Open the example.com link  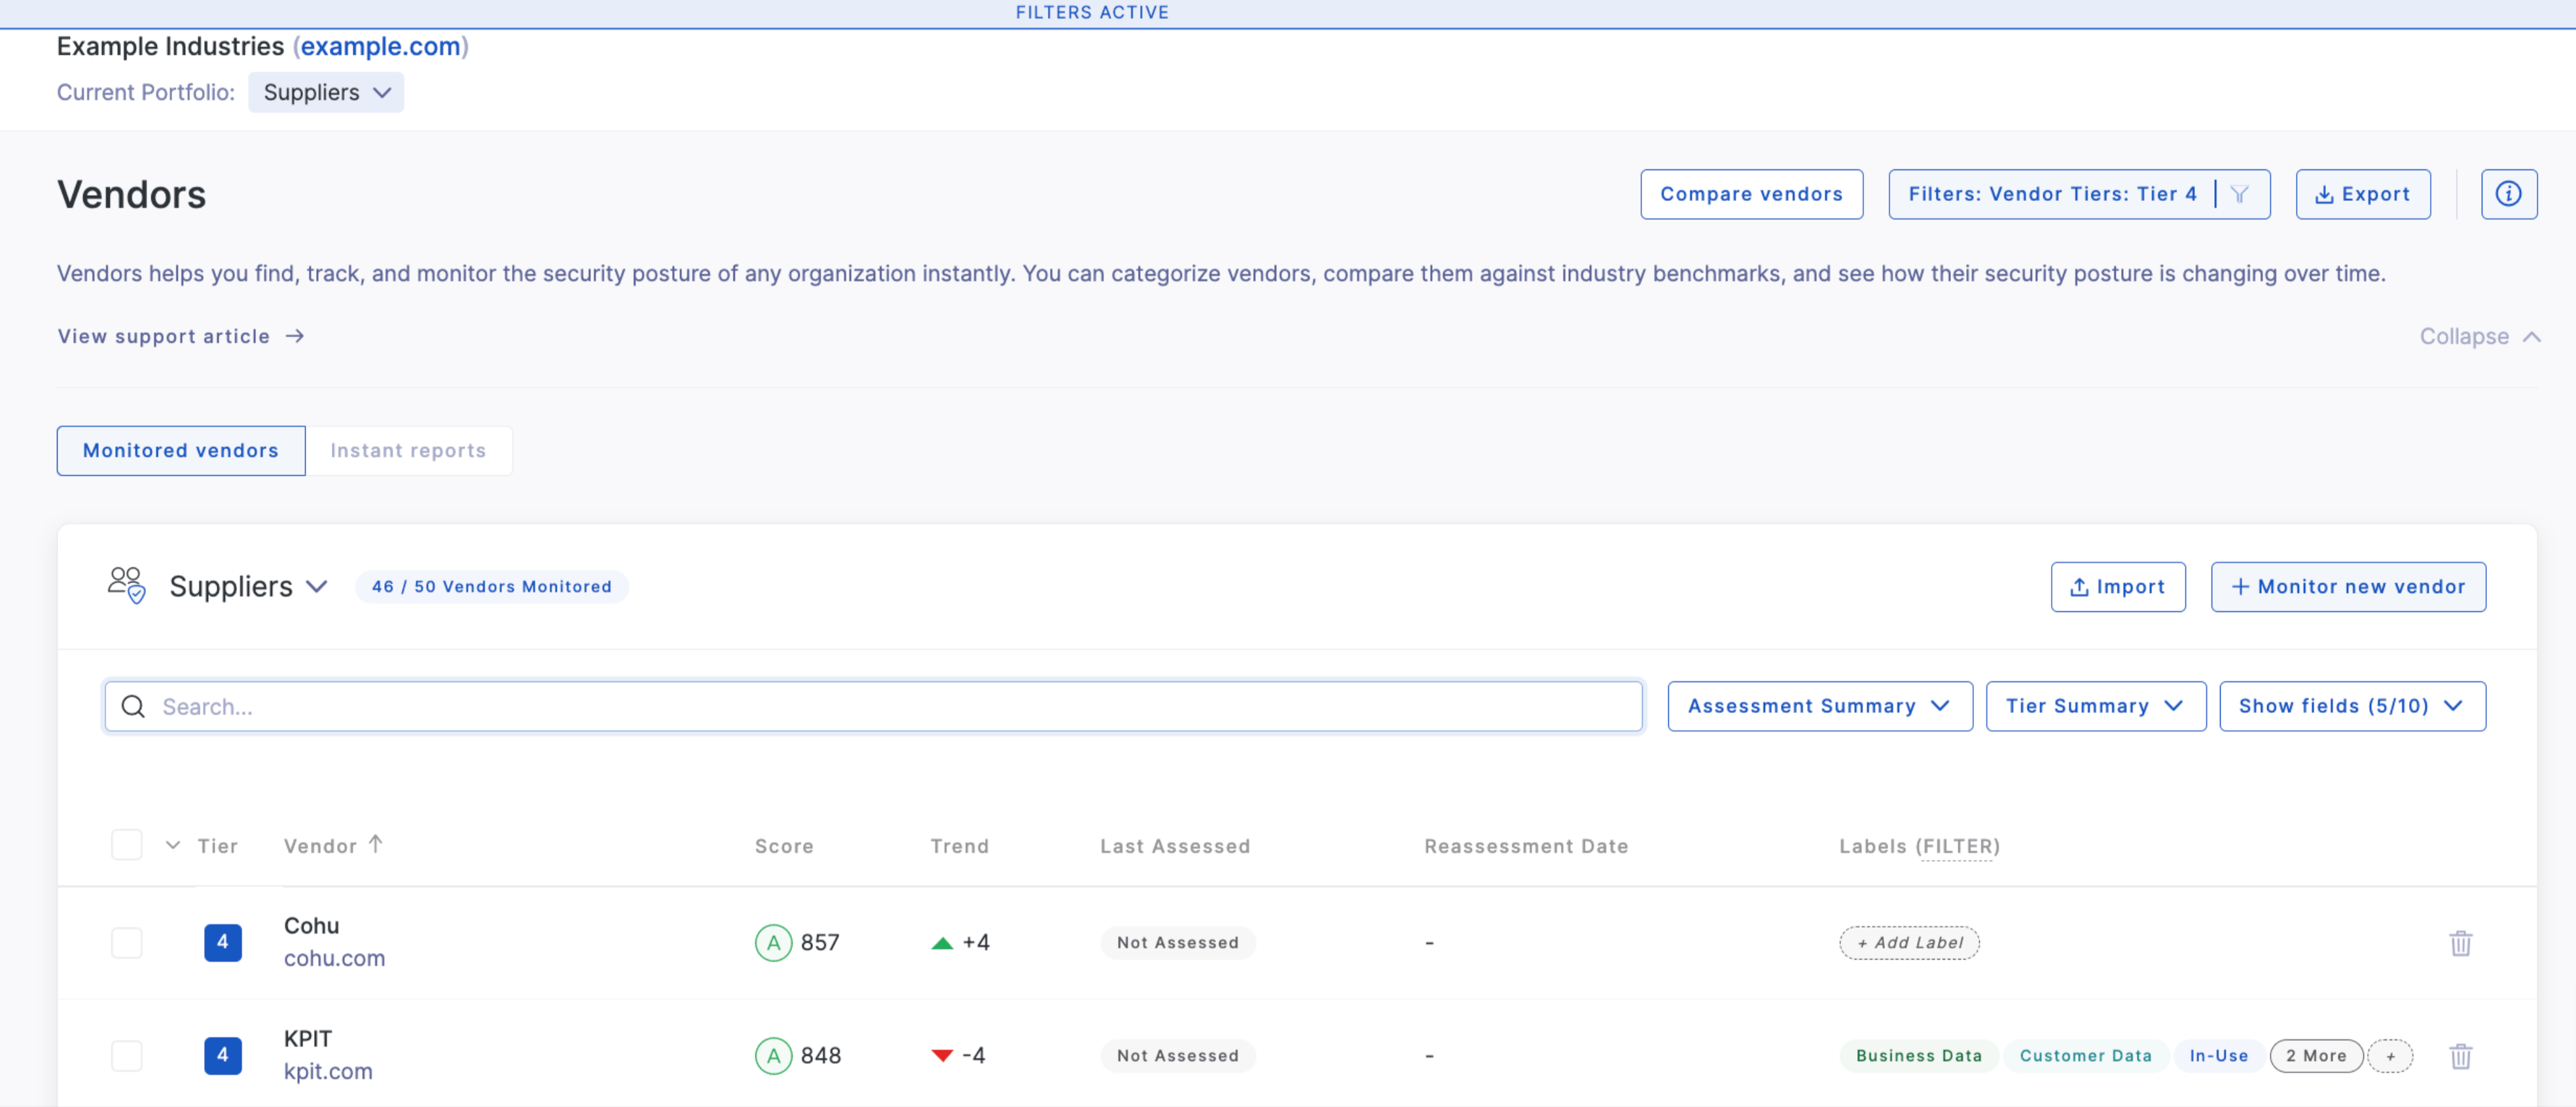(380, 46)
